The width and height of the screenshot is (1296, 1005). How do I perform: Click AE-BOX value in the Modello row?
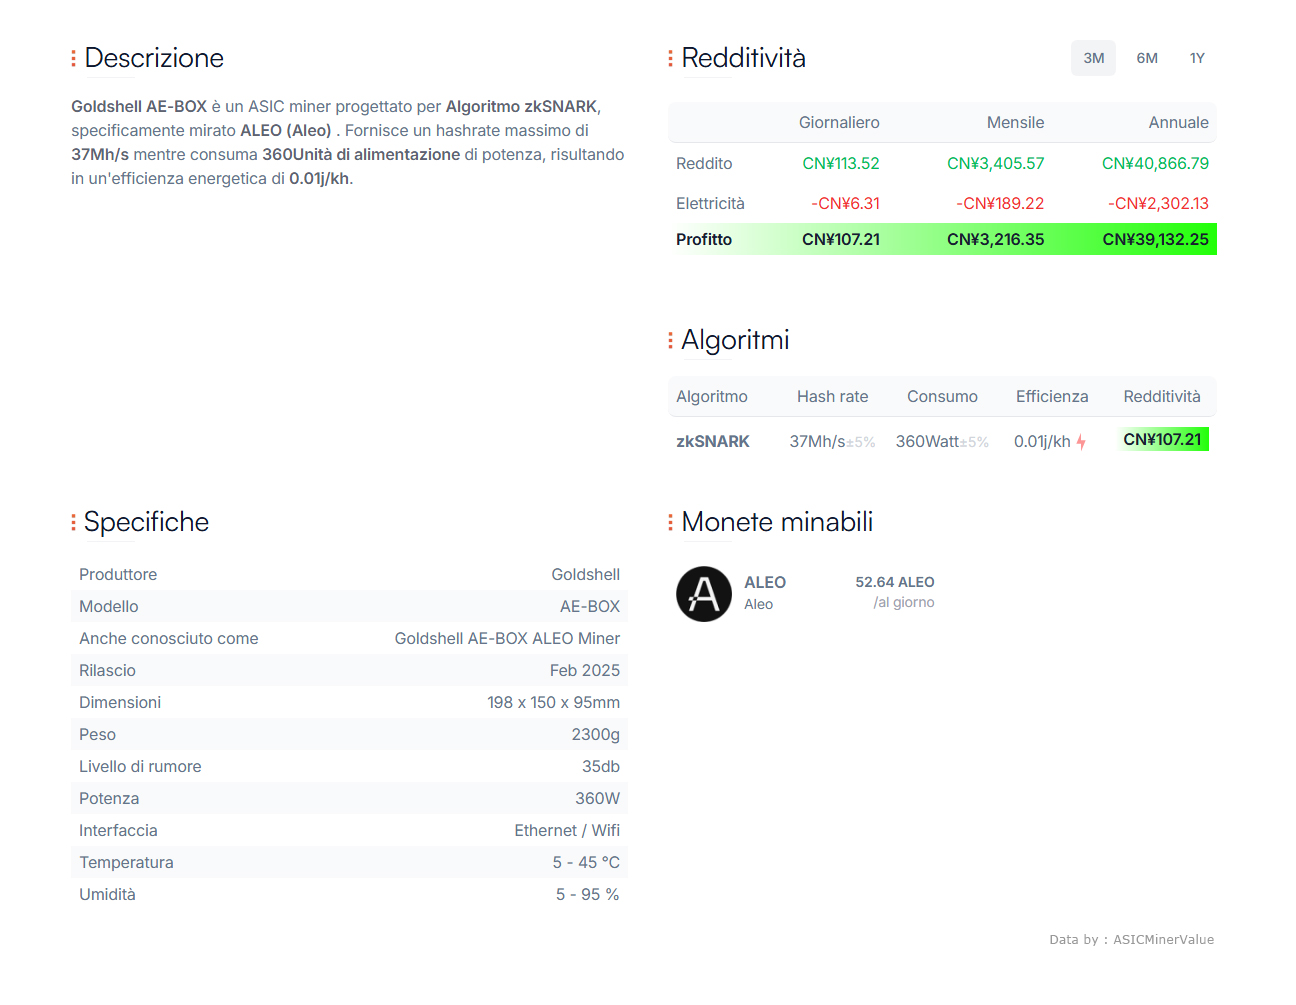[590, 606]
